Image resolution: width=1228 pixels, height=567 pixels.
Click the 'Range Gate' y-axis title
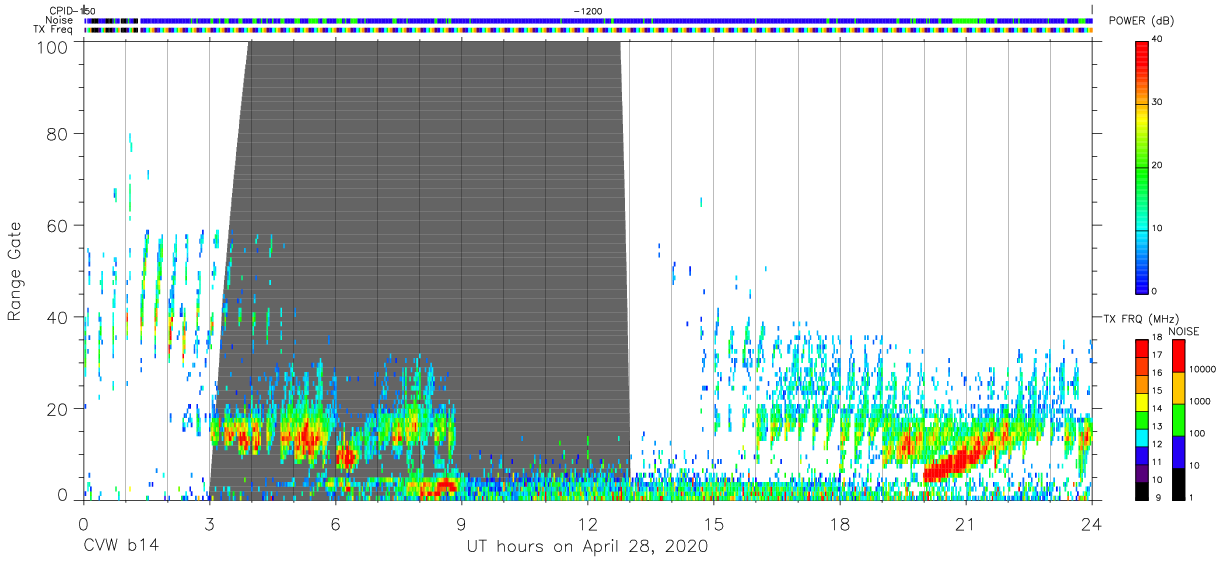tap(15, 271)
